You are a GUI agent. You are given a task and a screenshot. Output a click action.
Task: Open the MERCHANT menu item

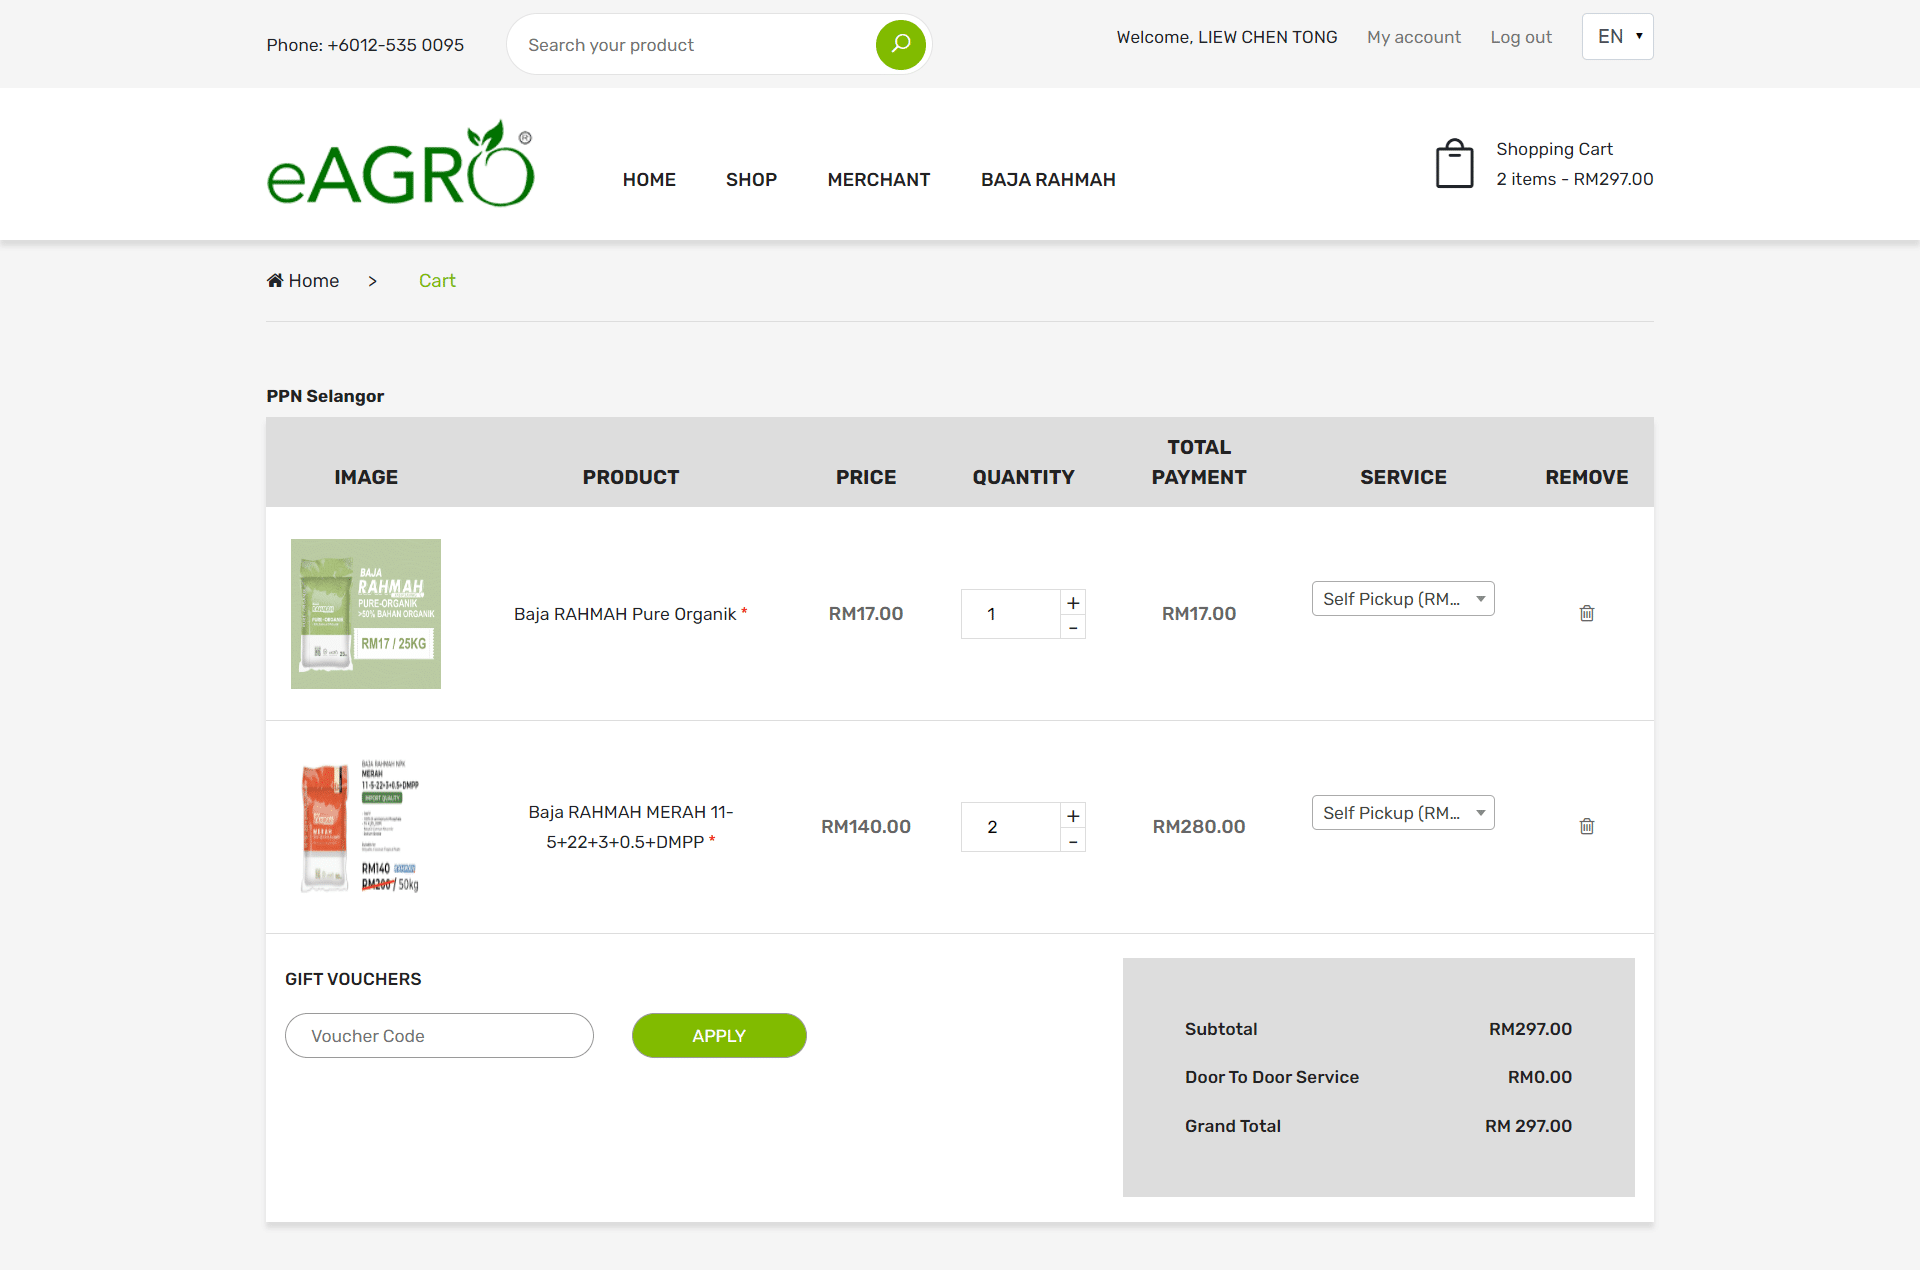point(879,180)
